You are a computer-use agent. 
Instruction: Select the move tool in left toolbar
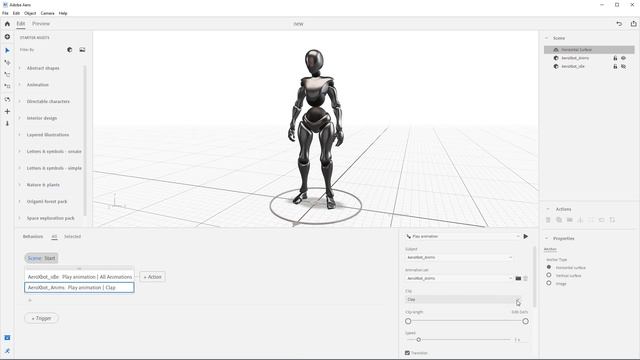tap(7, 62)
